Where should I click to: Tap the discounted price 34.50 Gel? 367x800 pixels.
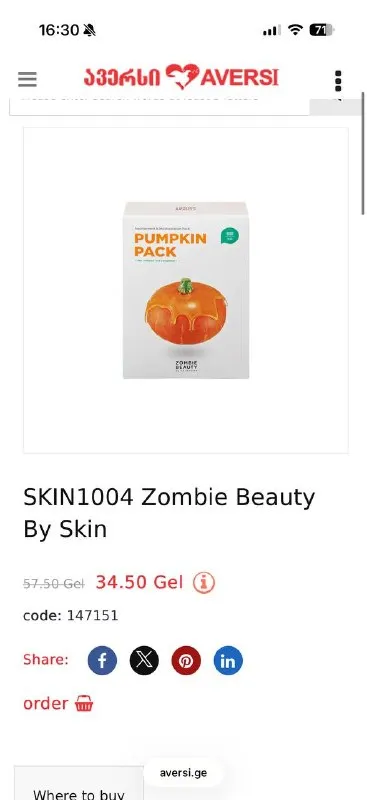tap(139, 582)
